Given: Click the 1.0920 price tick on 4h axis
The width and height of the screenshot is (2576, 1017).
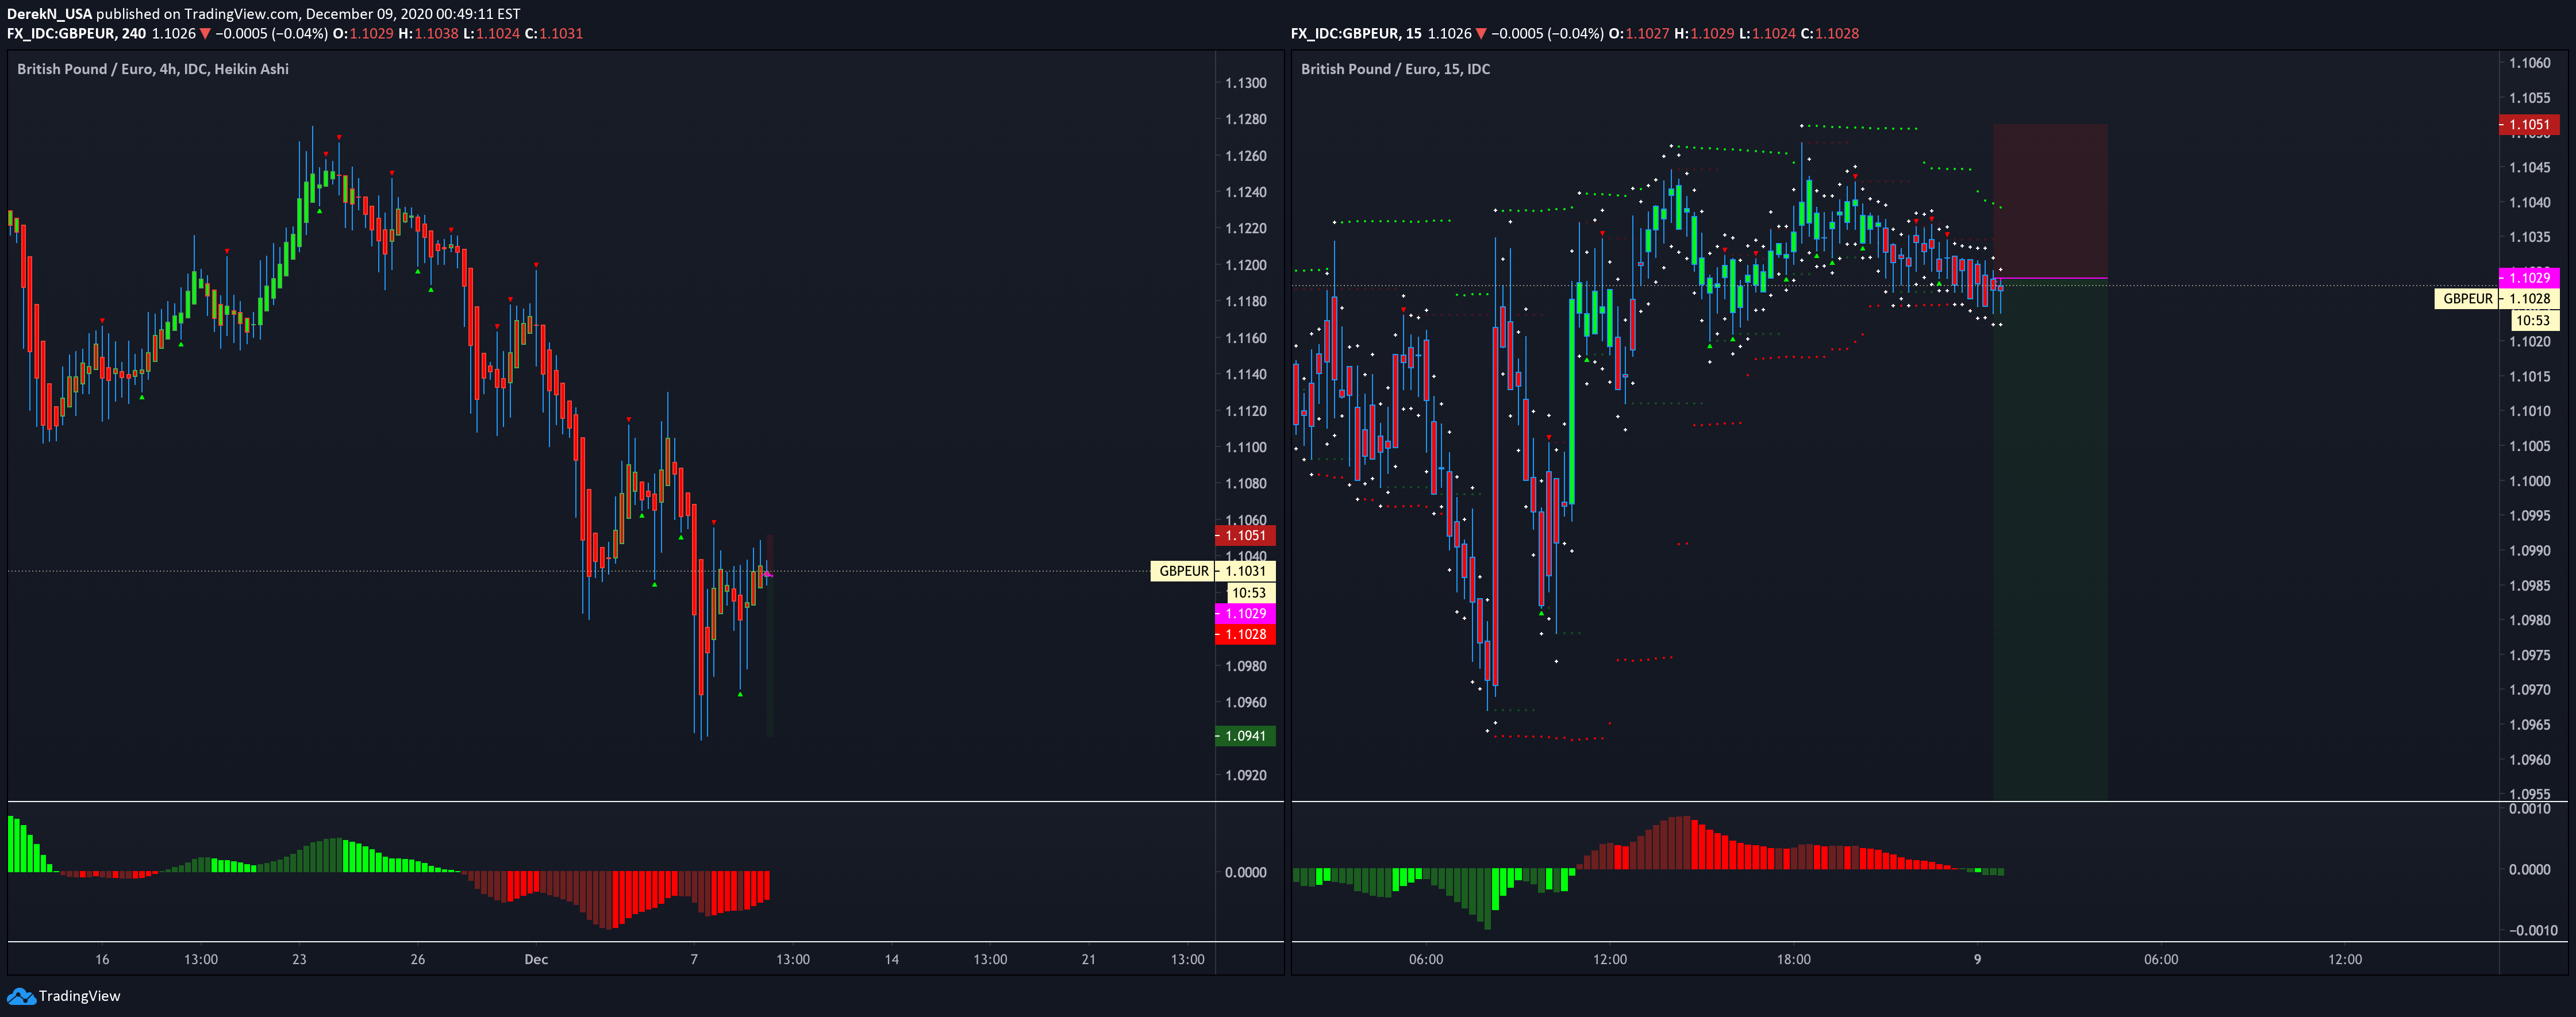Looking at the screenshot, I should 1246,775.
